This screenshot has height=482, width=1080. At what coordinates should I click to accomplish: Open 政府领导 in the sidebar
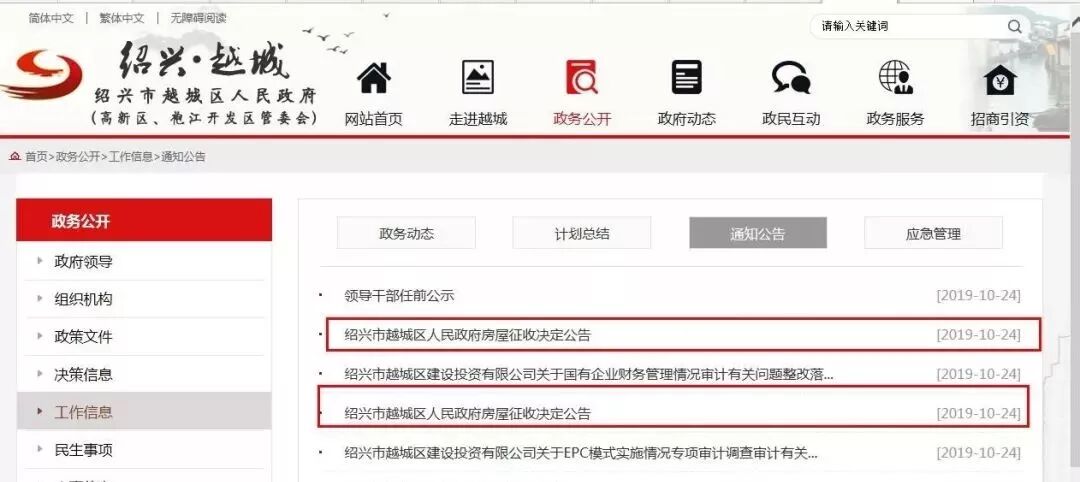(83, 262)
